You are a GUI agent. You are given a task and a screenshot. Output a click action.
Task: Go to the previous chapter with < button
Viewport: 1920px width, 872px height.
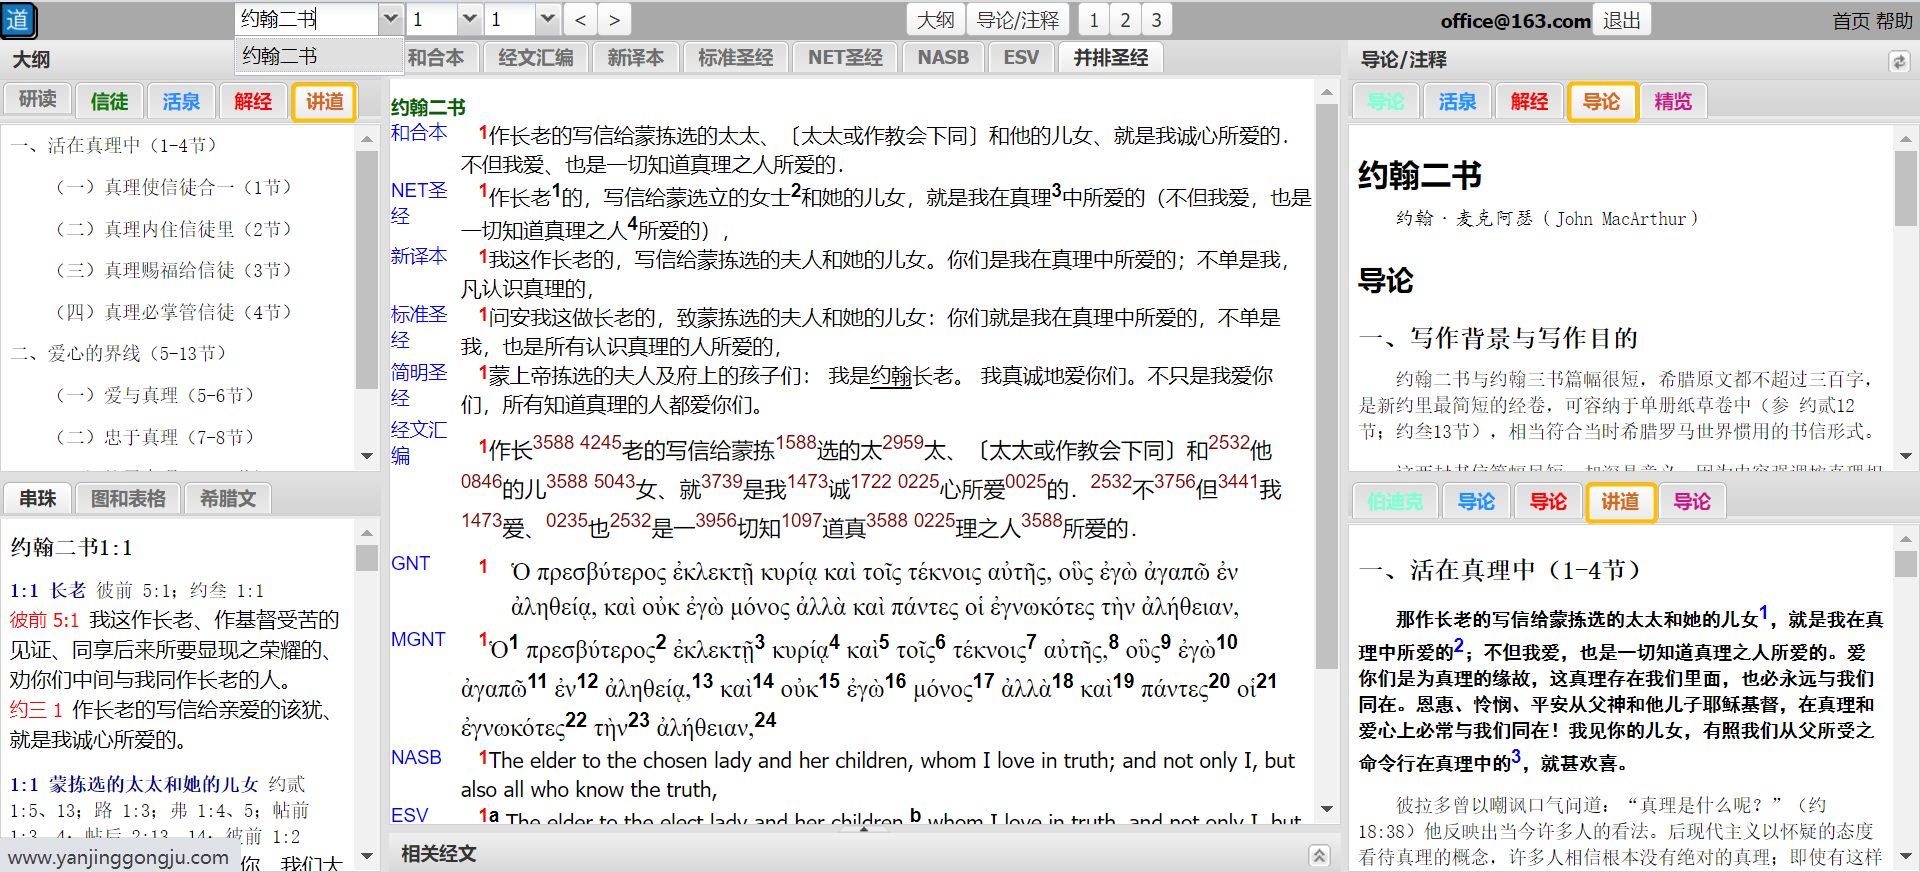coord(580,20)
